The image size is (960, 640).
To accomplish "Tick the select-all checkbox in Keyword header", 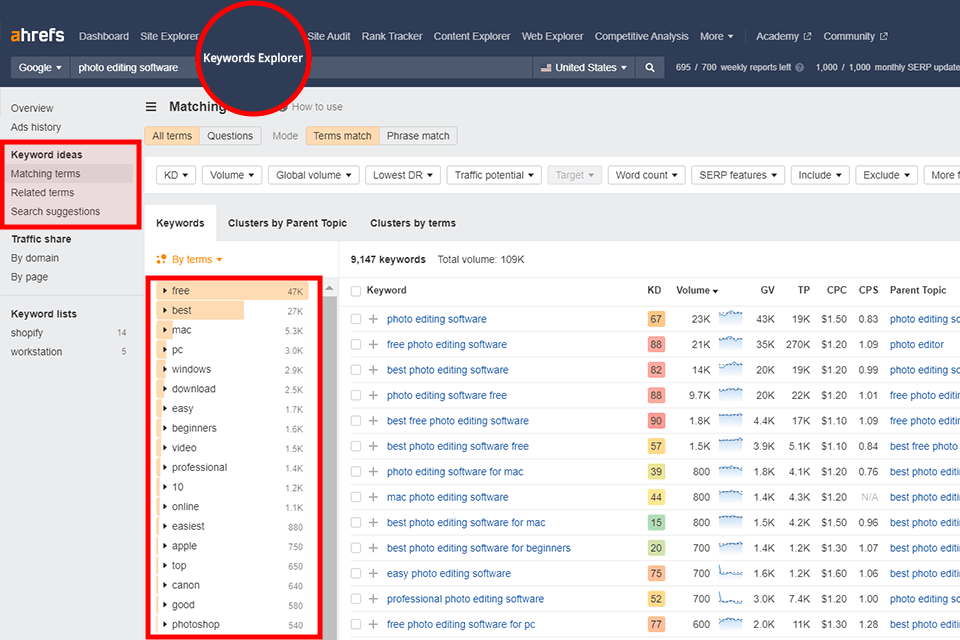I will tap(356, 291).
